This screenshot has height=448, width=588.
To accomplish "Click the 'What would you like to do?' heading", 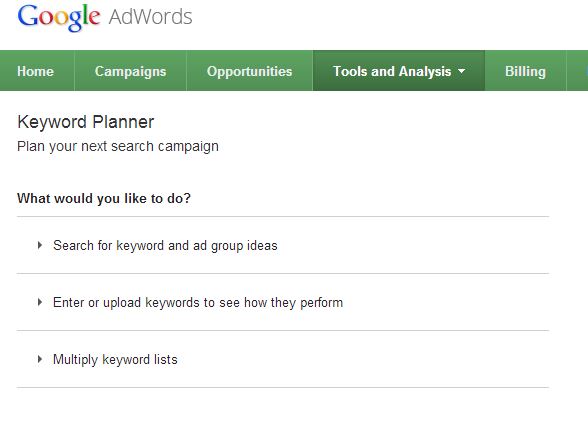I will (104, 198).
